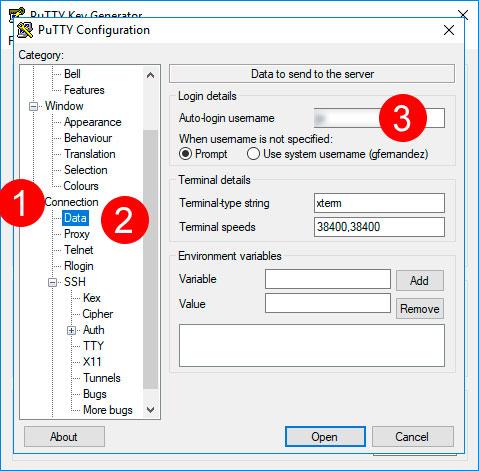The height and width of the screenshot is (471, 479).
Task: Click the category tree scrollbar thumb
Action: point(150,259)
